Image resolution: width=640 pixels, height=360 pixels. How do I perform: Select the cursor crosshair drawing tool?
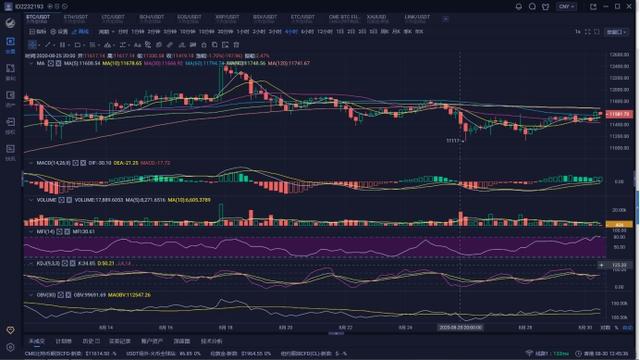tap(32, 44)
